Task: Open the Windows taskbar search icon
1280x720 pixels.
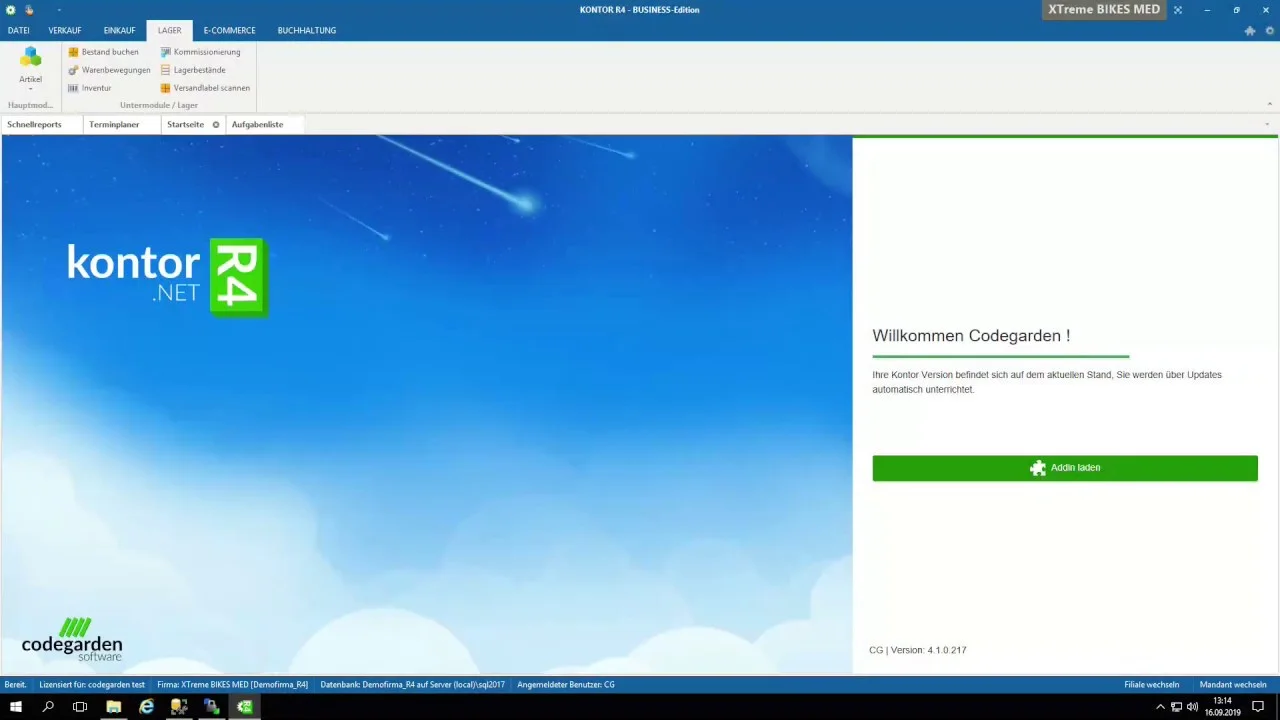Action: (x=48, y=707)
